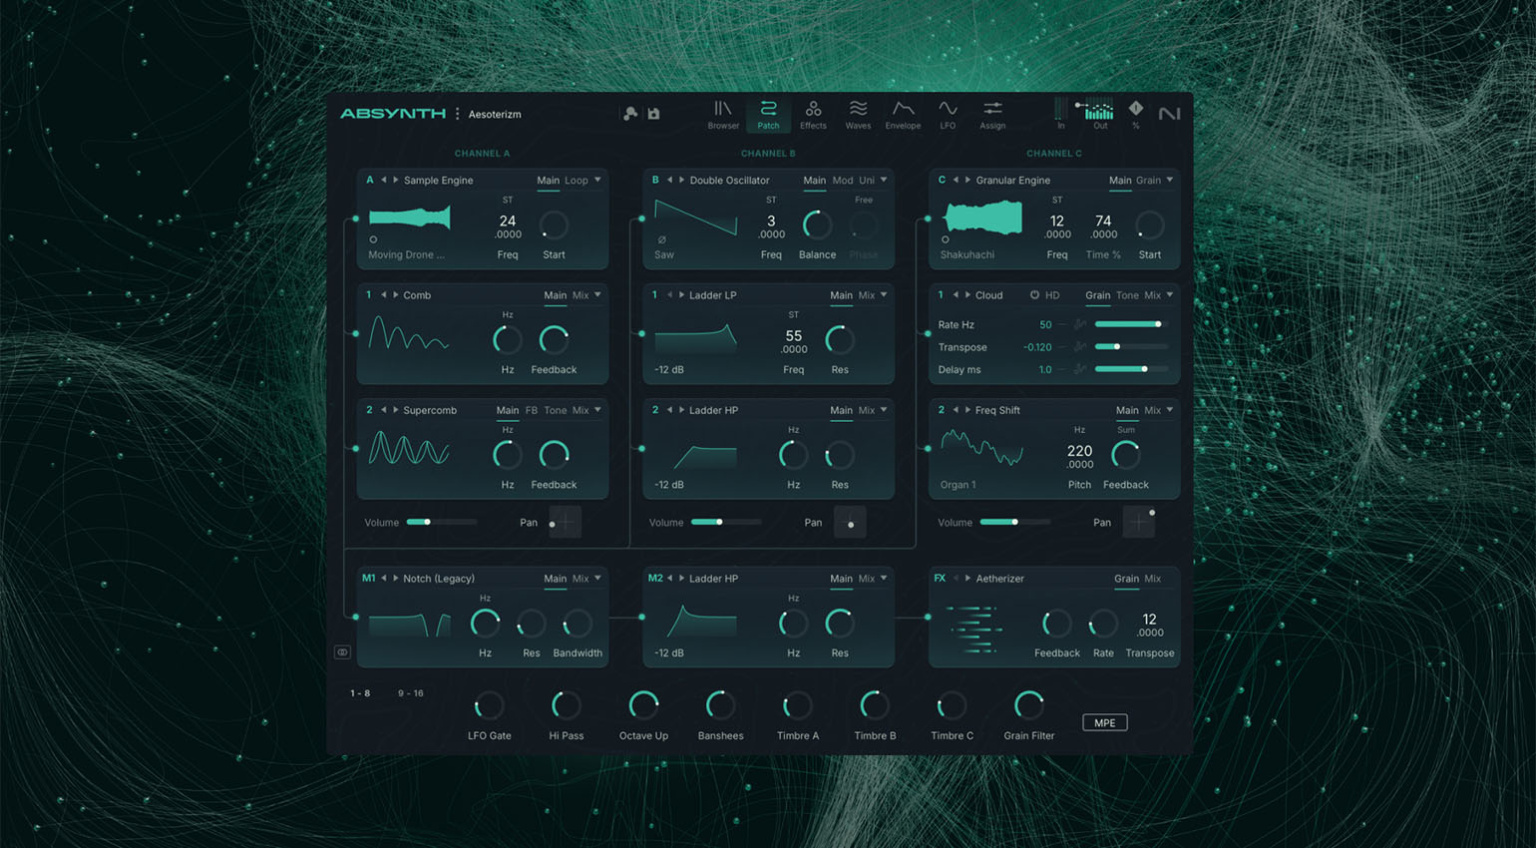The height and width of the screenshot is (848, 1536).
Task: Click the Rate Hz slider in Cloud
Action: [x=1129, y=324]
